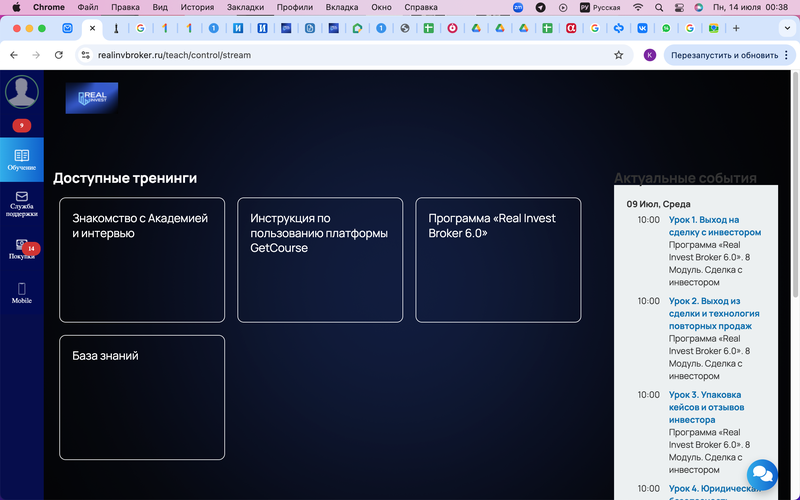800x500 pixels.
Task: Open training Знакомство с Академией и интервью
Action: [x=142, y=260]
